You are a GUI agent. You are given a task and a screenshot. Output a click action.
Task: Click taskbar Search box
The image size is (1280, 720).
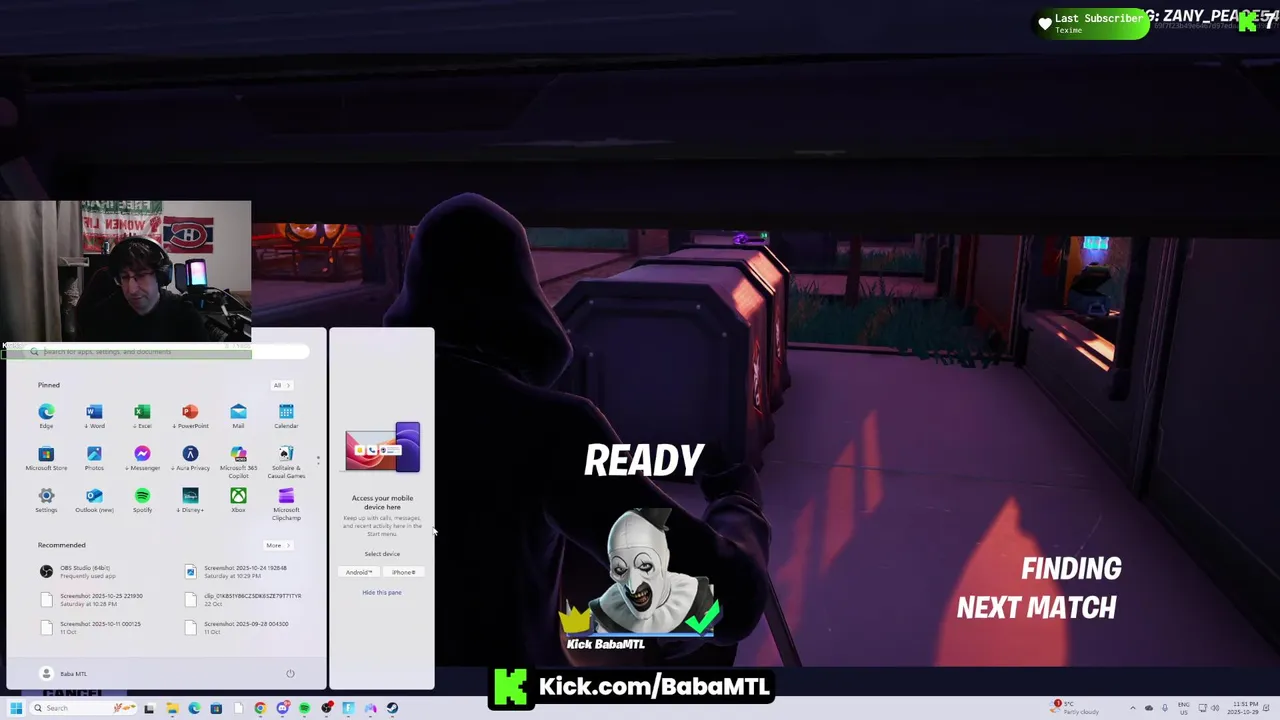pyautogui.click(x=83, y=708)
